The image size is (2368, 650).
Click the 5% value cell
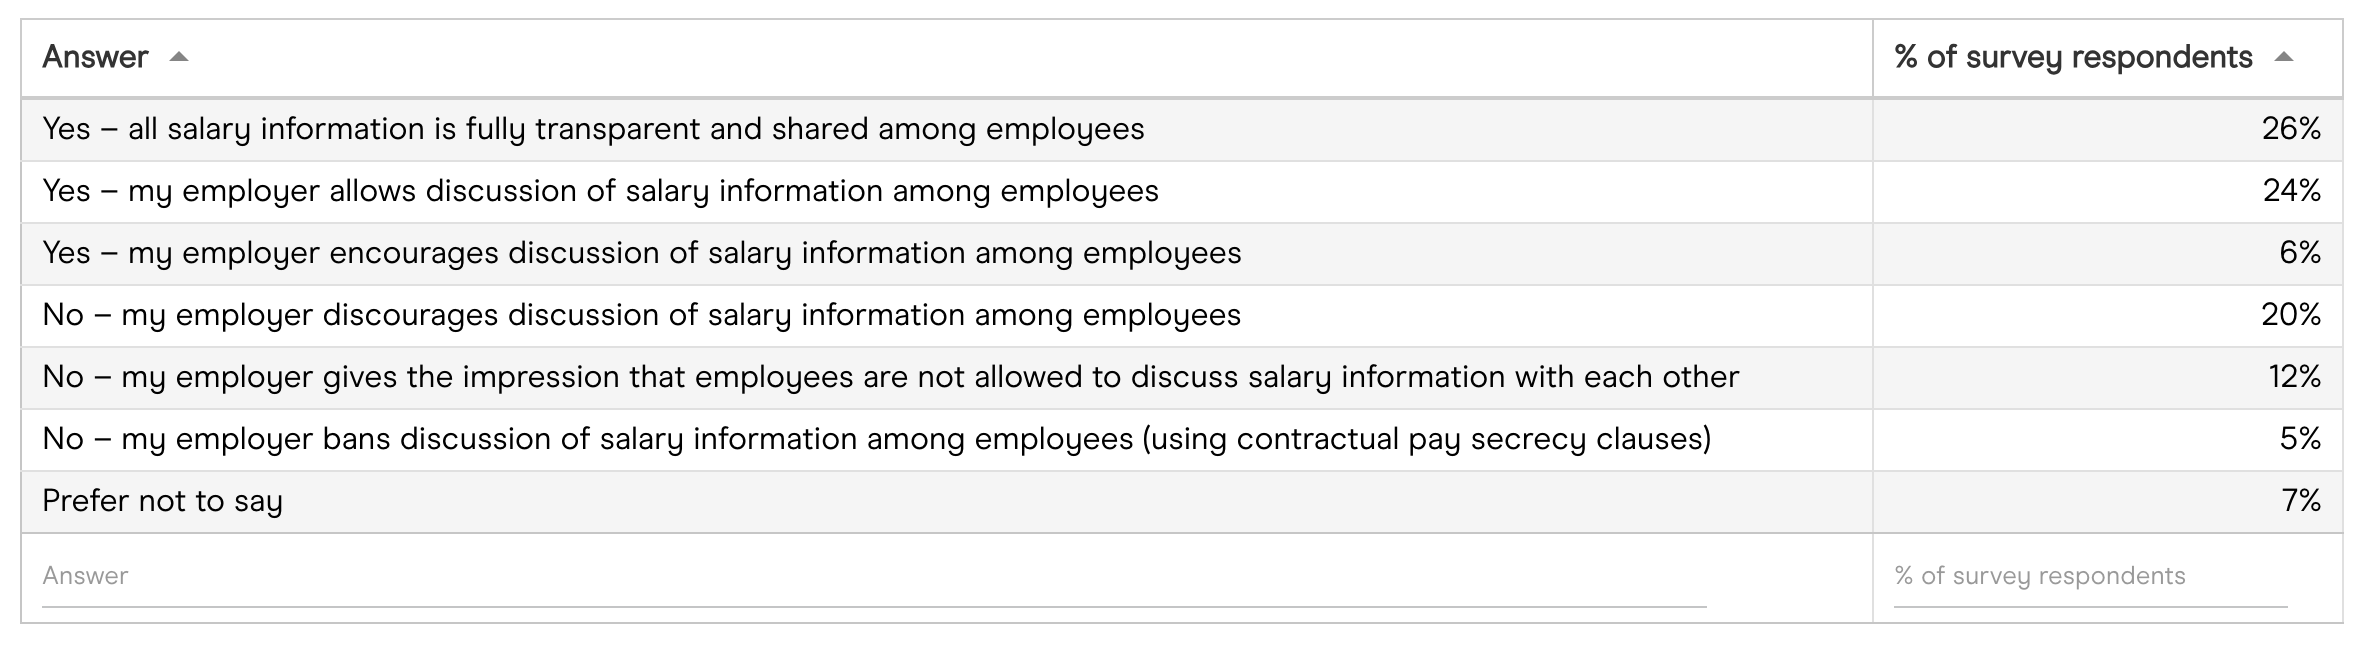[2299, 439]
